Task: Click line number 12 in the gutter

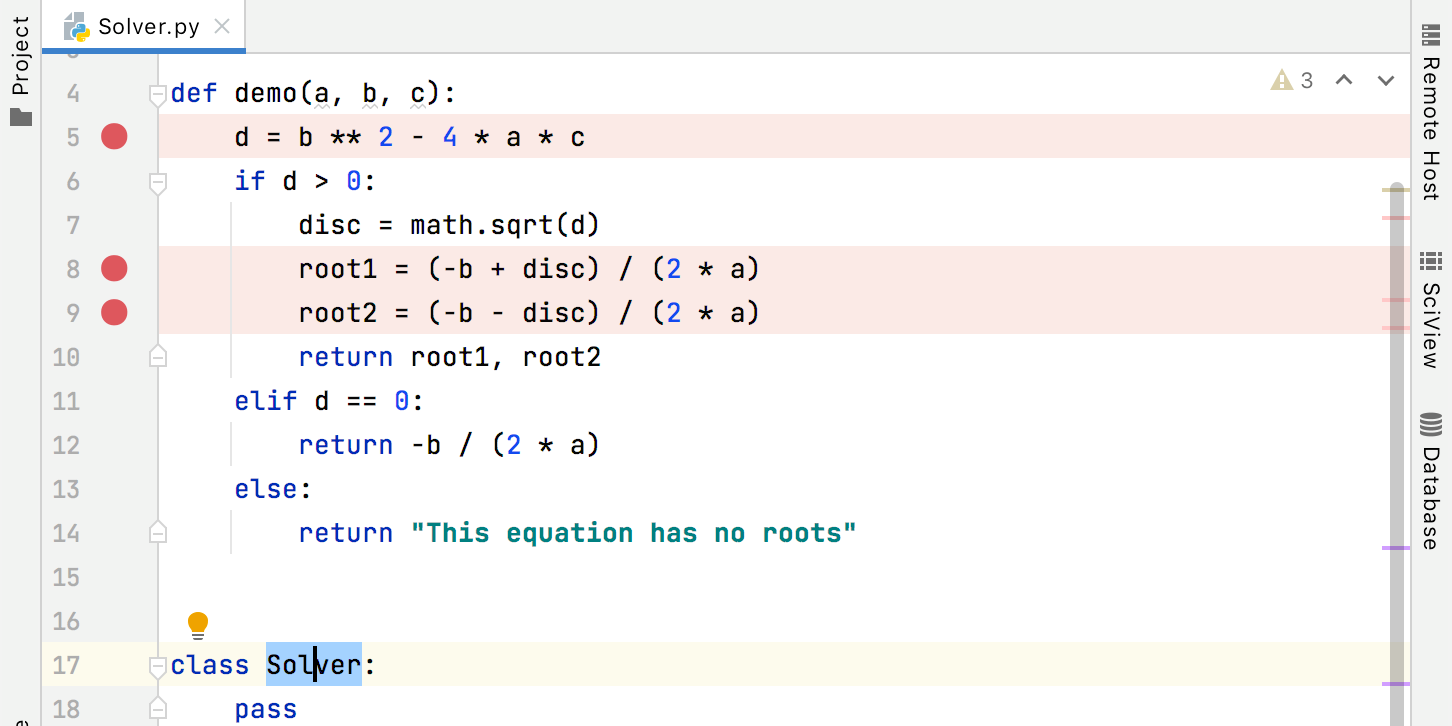Action: 66,444
